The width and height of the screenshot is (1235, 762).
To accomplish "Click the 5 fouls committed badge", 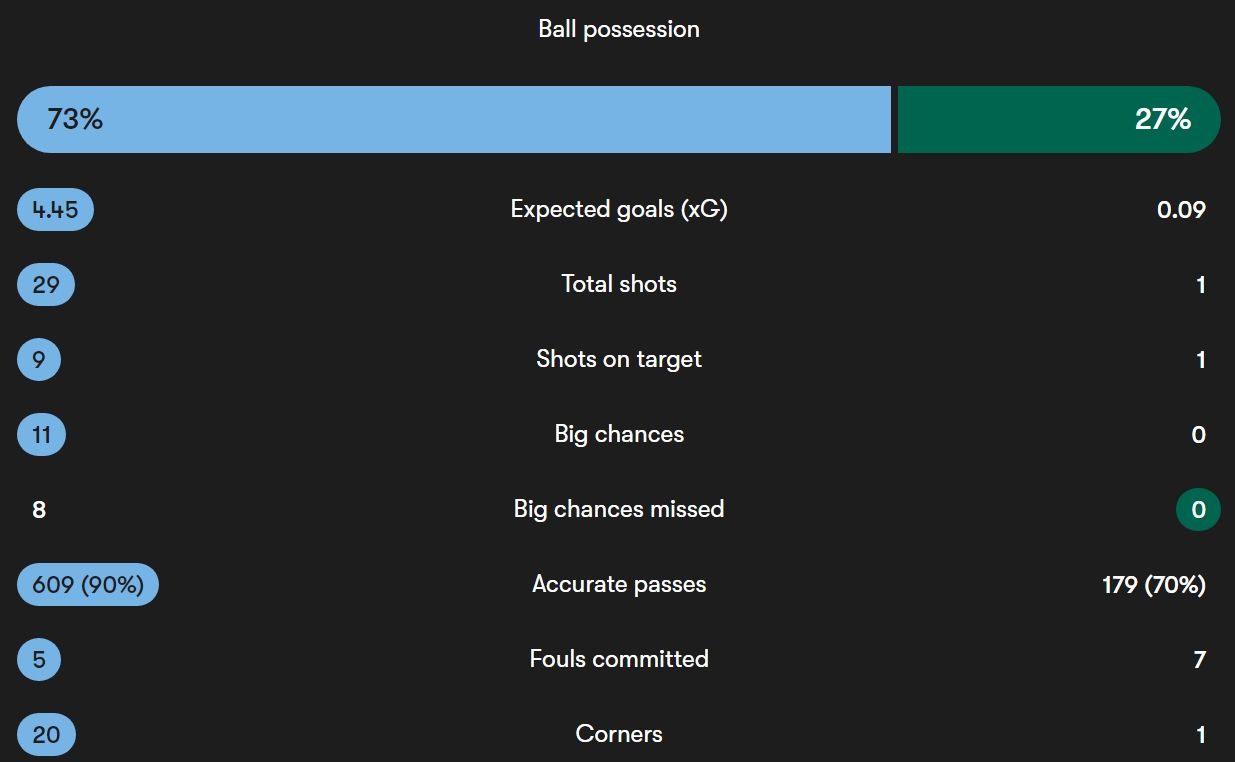I will click(x=39, y=660).
